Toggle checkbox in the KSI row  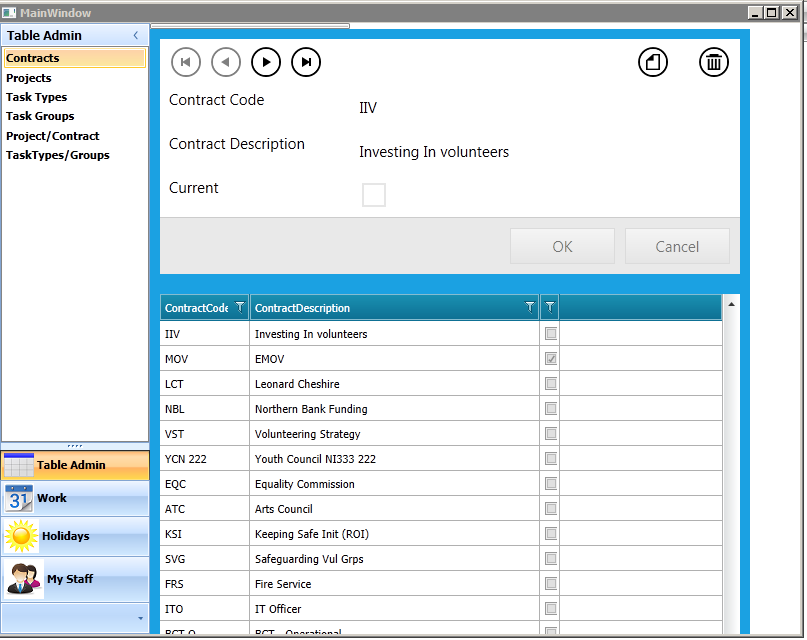click(551, 534)
